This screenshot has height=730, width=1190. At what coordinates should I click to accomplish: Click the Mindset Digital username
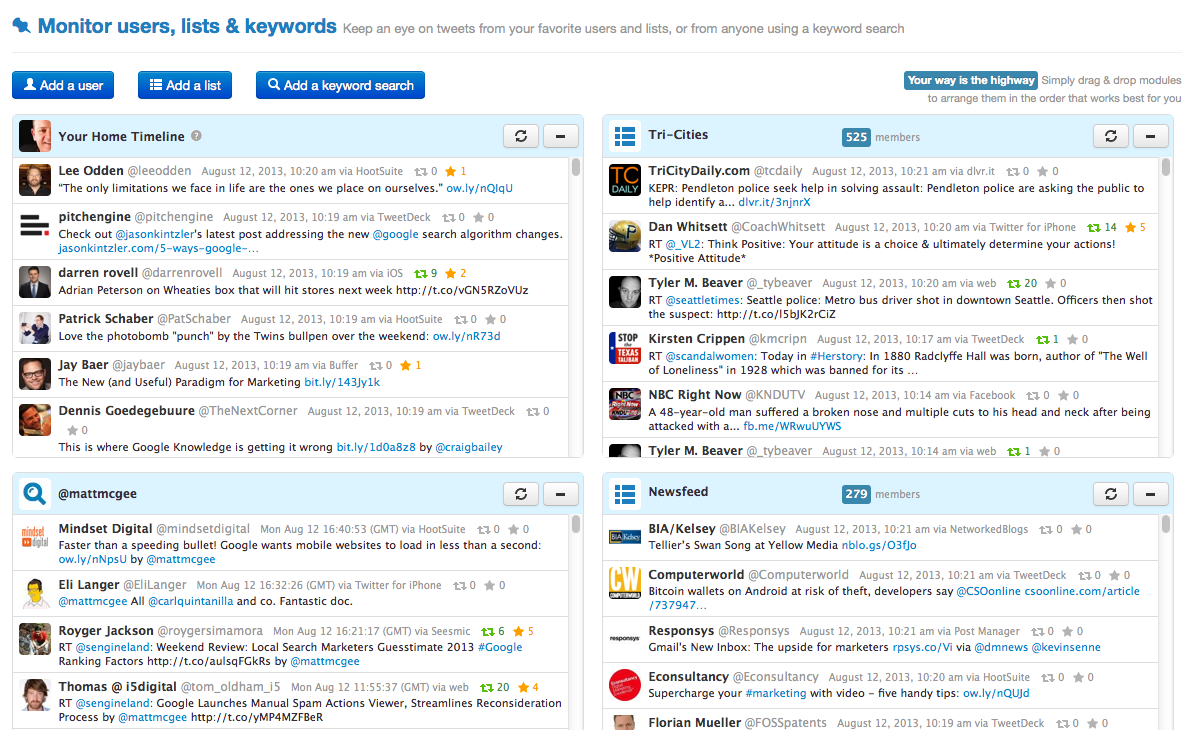(105, 529)
